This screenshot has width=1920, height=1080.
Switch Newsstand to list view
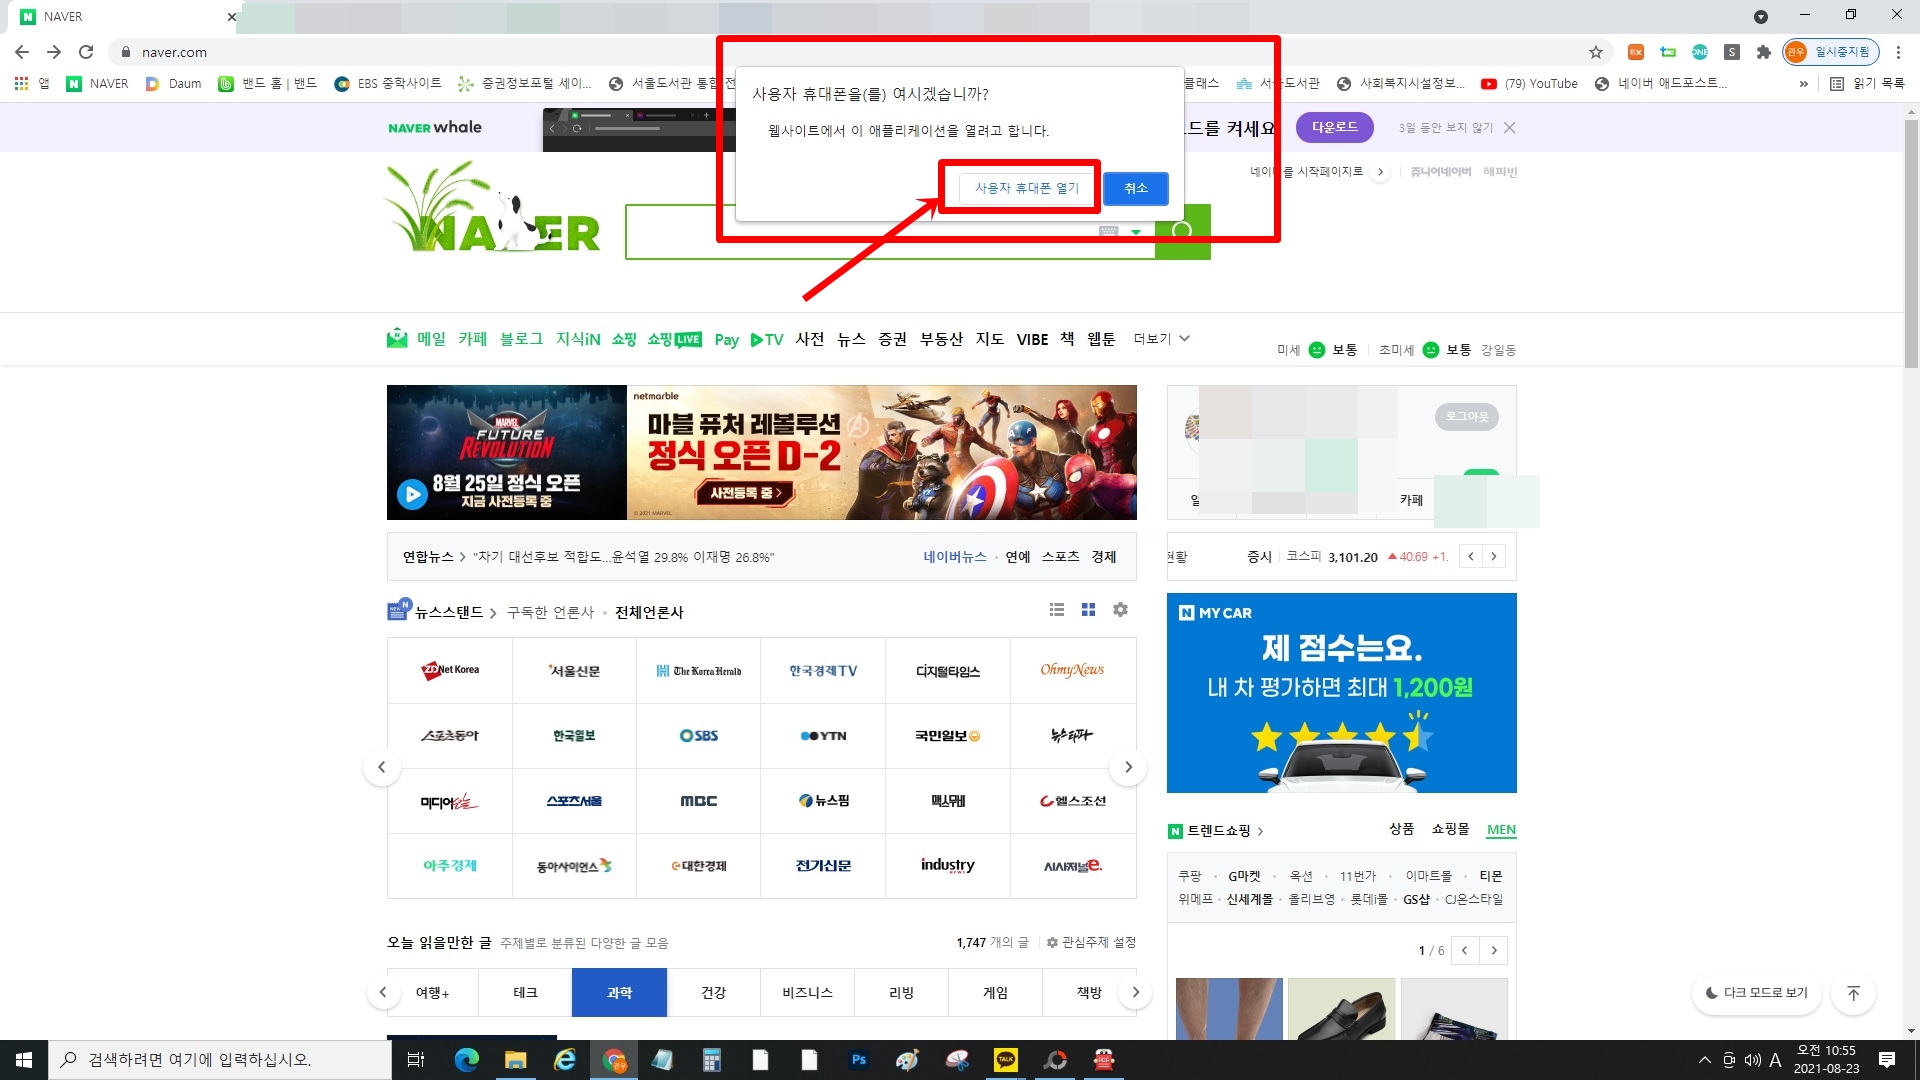[1057, 610]
